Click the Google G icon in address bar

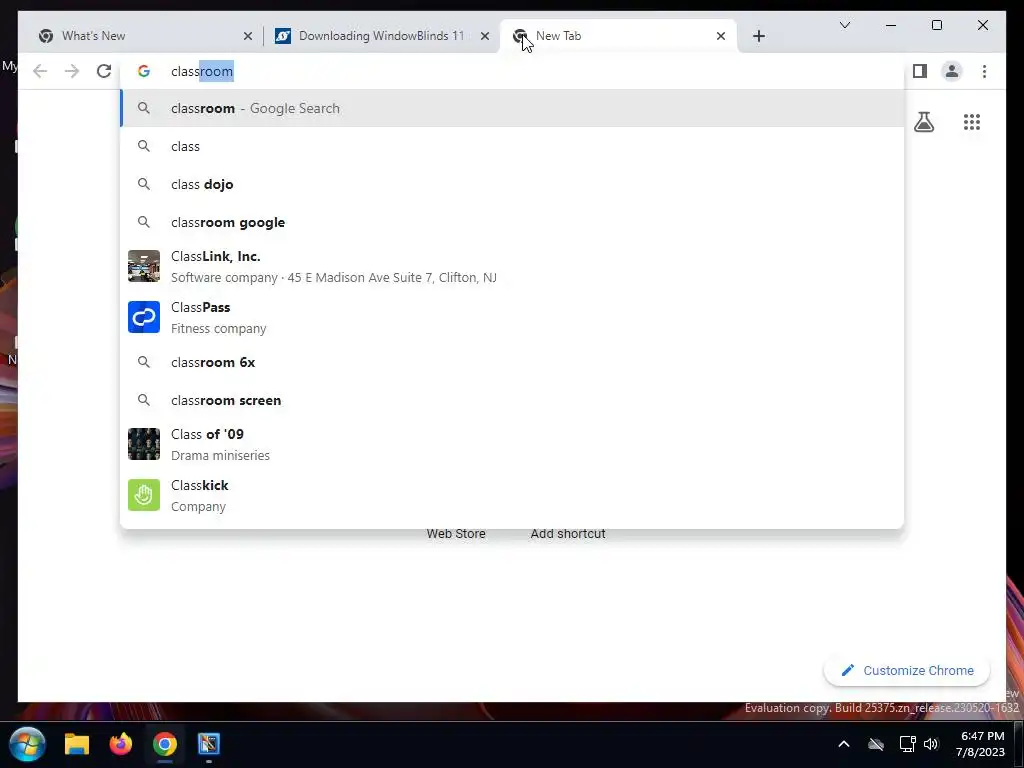[x=144, y=71]
